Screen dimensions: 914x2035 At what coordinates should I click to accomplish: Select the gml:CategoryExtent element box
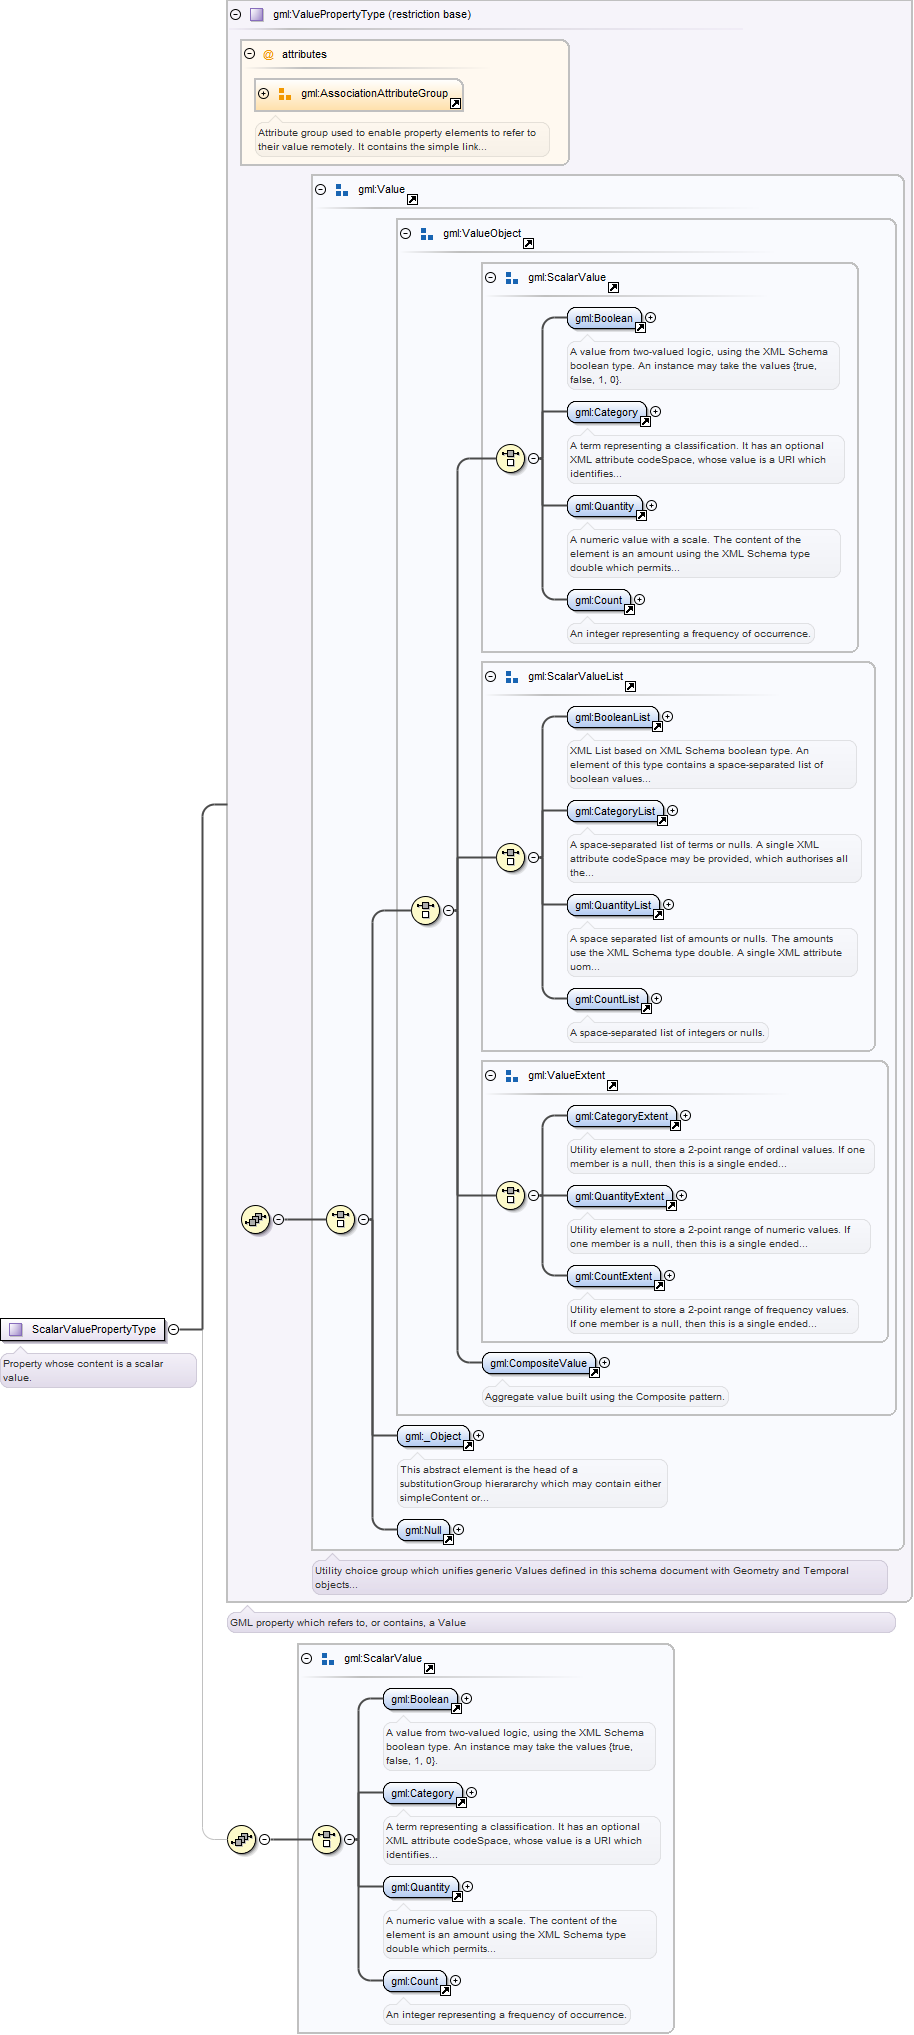622,1117
